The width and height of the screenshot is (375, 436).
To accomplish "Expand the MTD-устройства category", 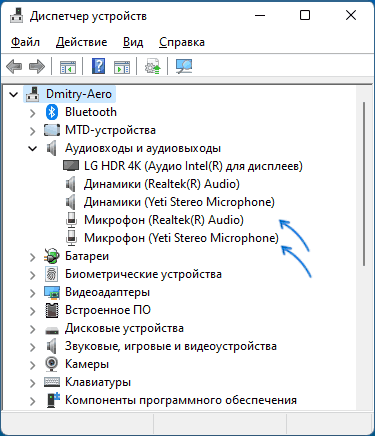I will [32, 131].
